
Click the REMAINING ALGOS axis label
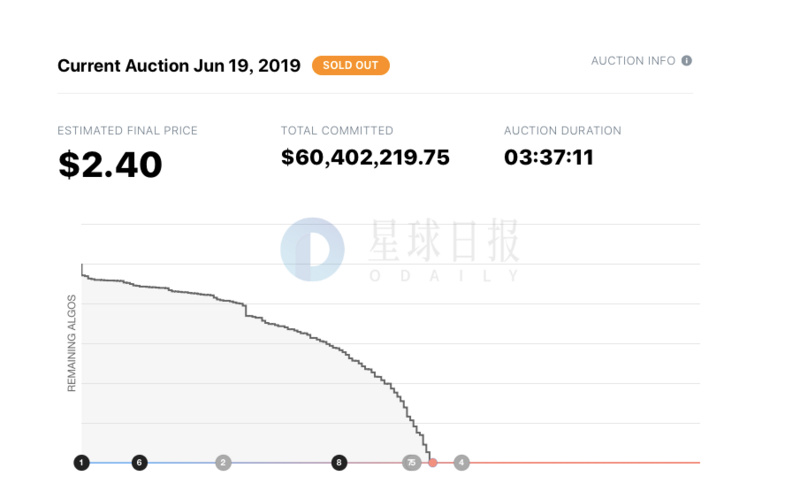point(72,343)
